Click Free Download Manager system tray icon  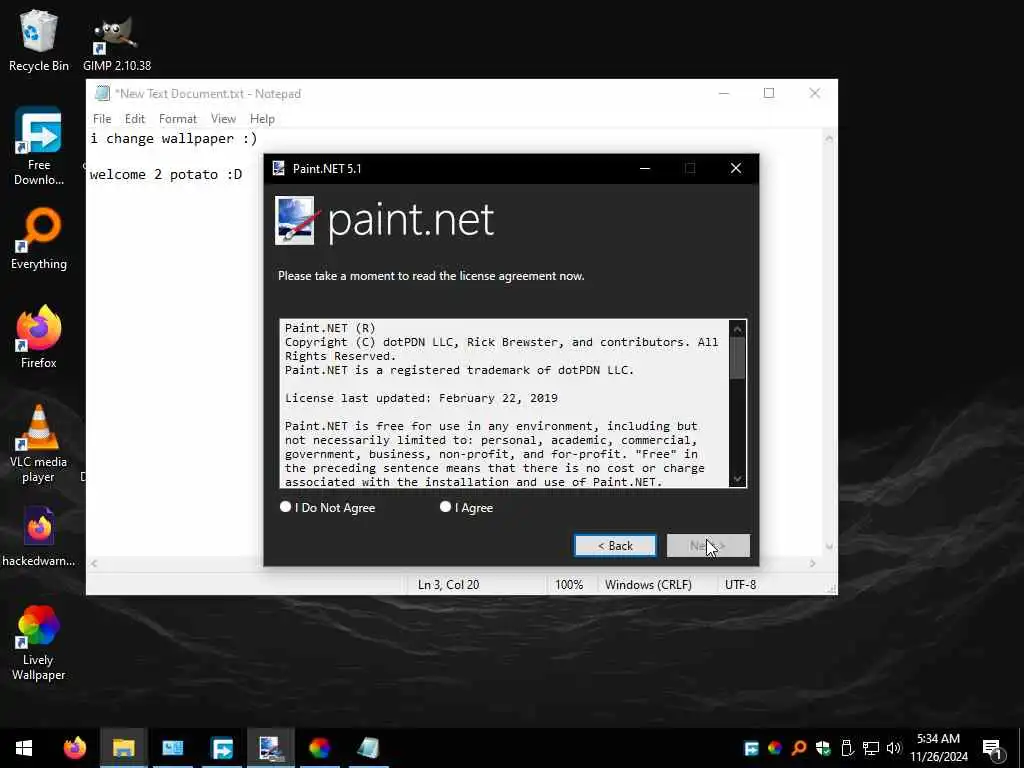point(752,748)
